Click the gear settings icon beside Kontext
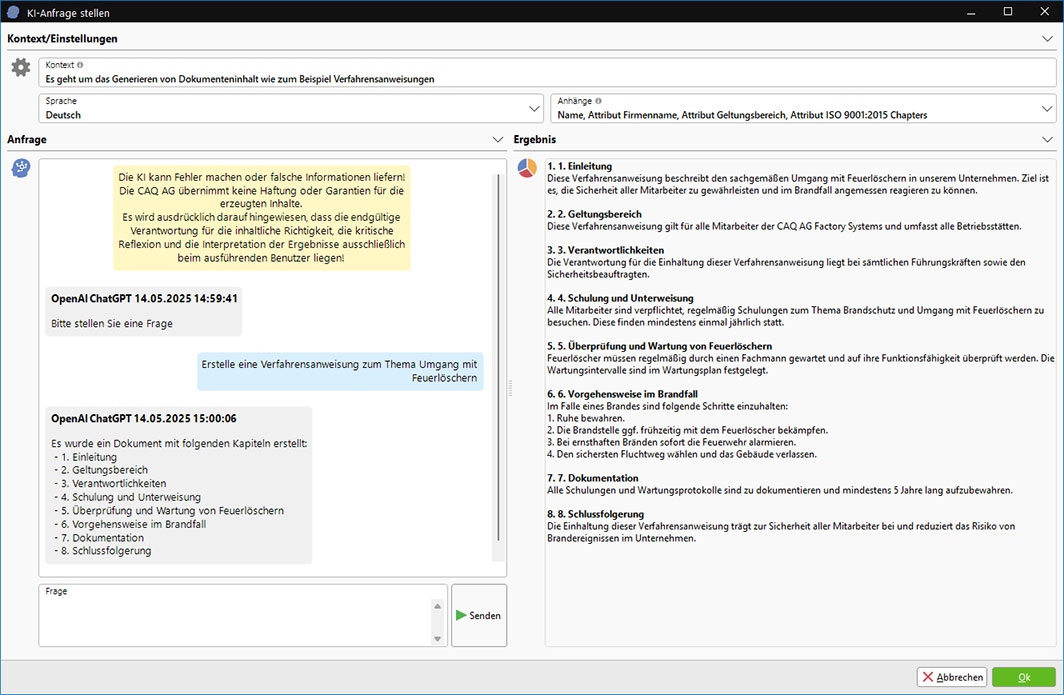1064x695 pixels. tap(20, 67)
